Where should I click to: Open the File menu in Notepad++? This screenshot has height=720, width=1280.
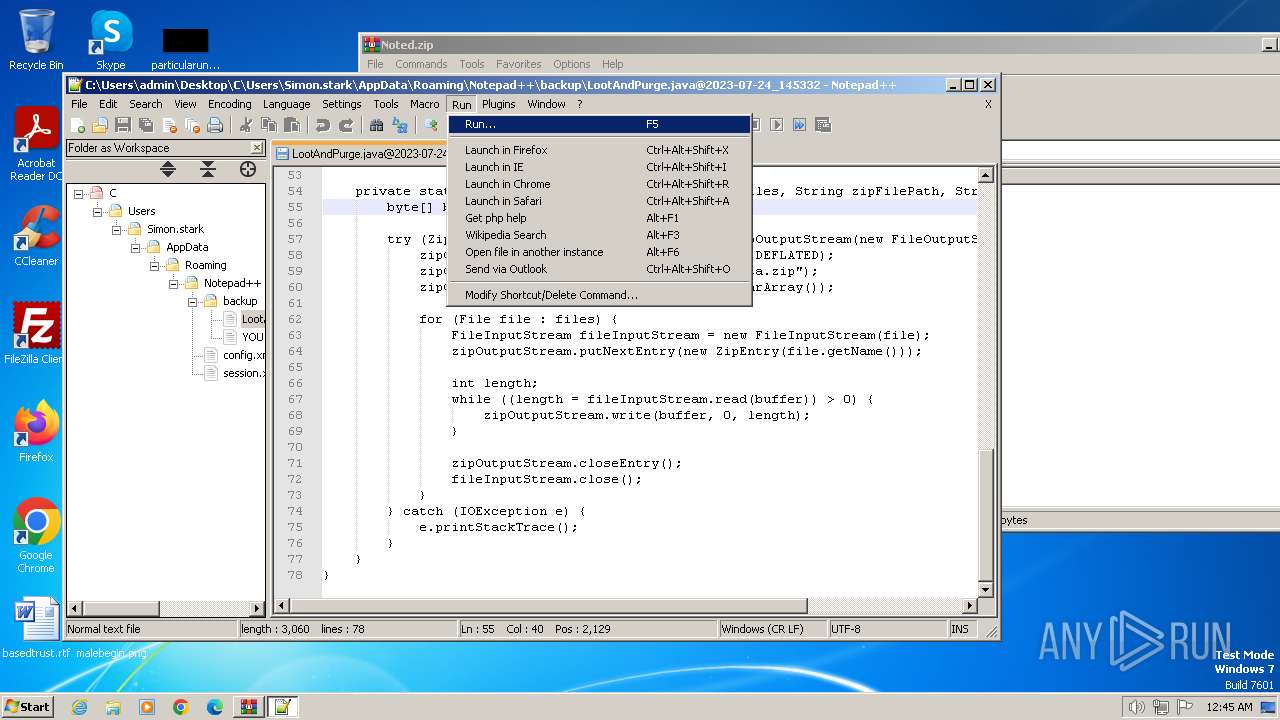pos(79,104)
